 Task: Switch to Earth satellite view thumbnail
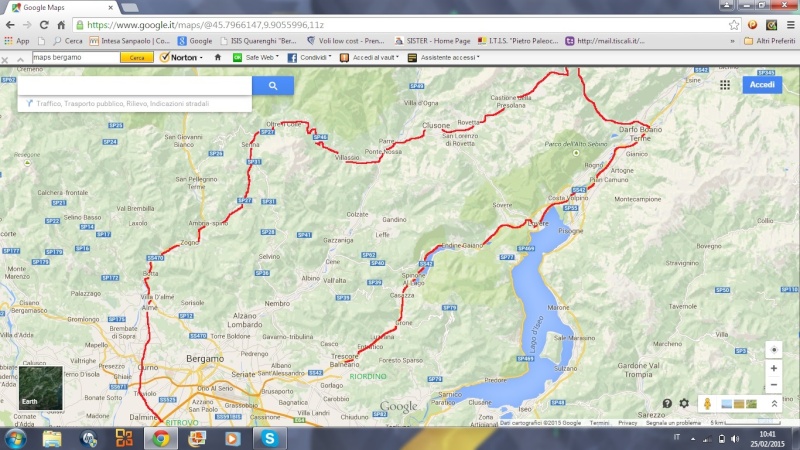tap(40, 388)
